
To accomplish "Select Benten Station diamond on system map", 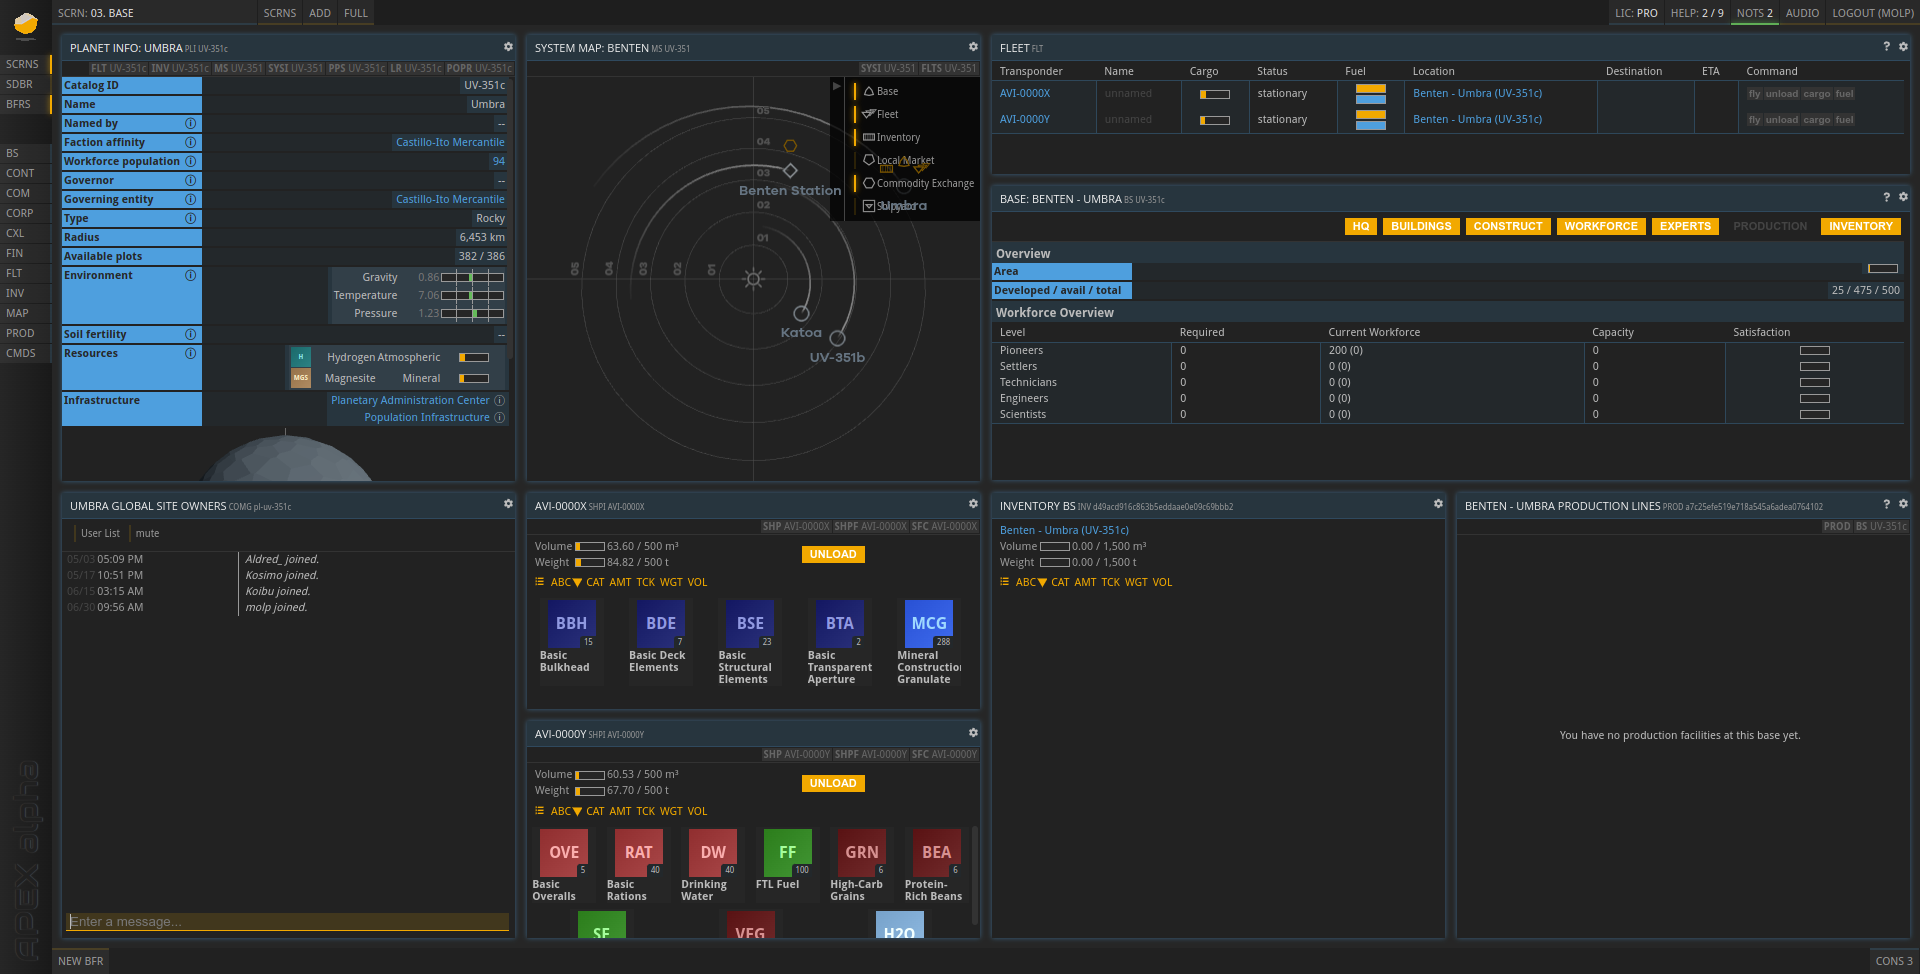I will [x=790, y=170].
